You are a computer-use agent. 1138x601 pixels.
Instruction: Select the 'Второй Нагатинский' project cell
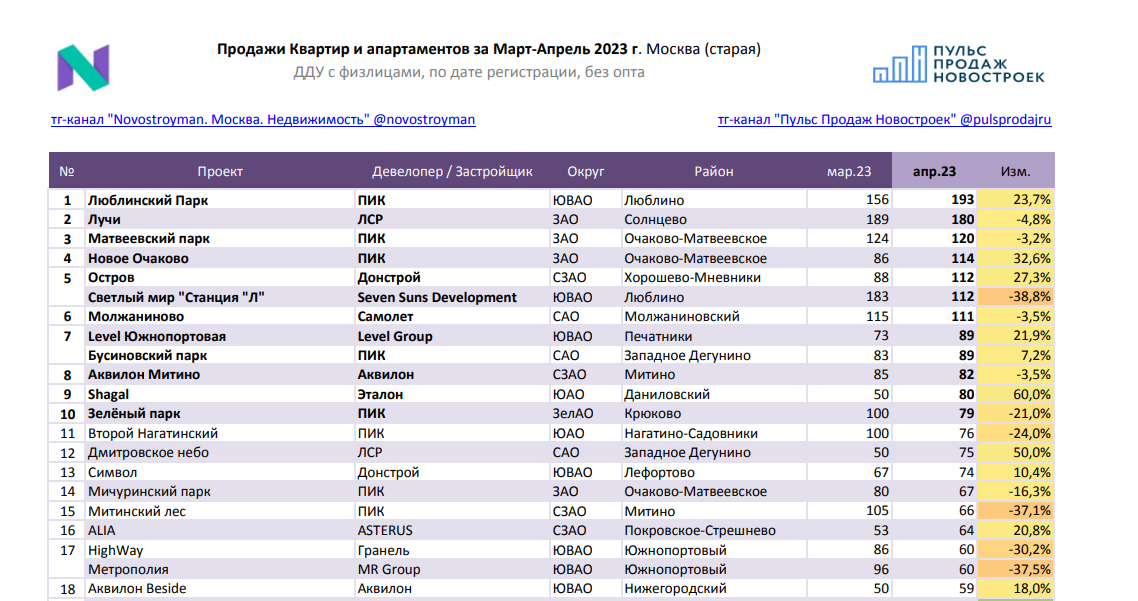pyautogui.click(x=220, y=433)
